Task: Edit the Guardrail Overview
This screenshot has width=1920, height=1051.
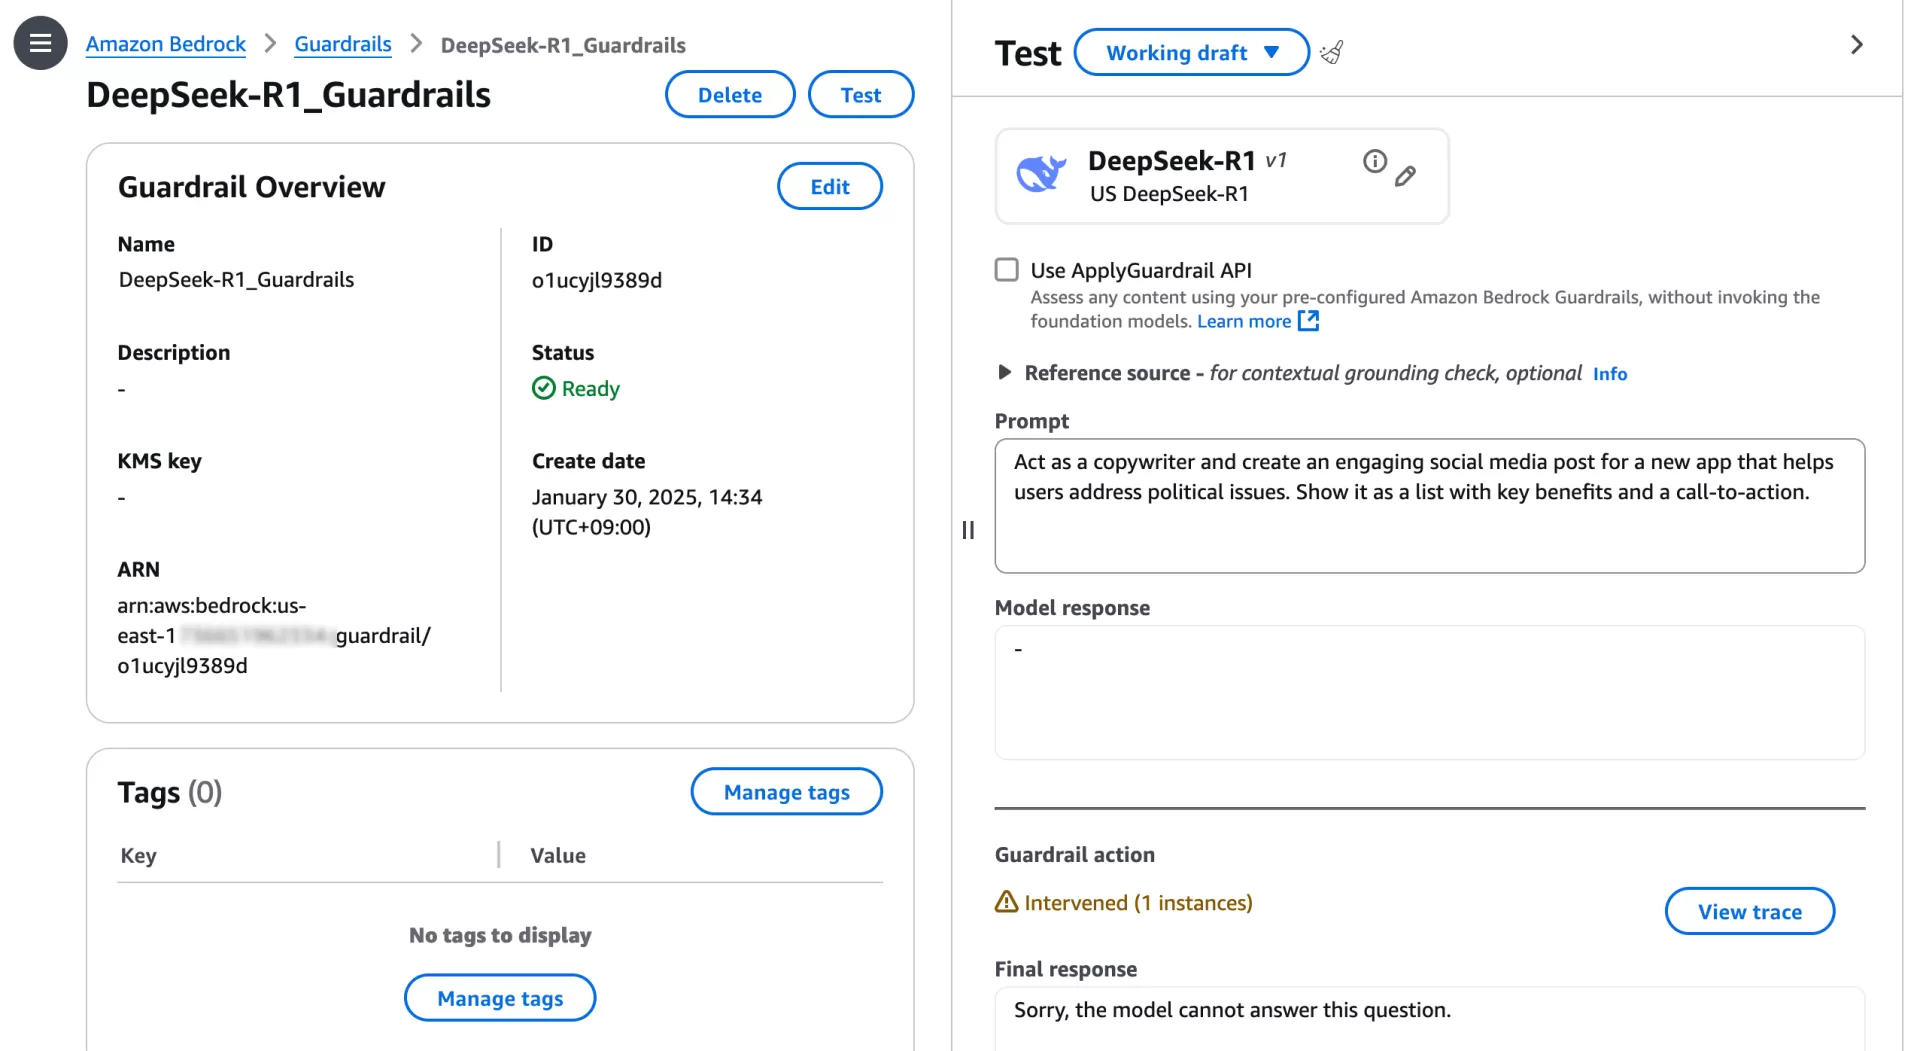Action: tap(830, 186)
